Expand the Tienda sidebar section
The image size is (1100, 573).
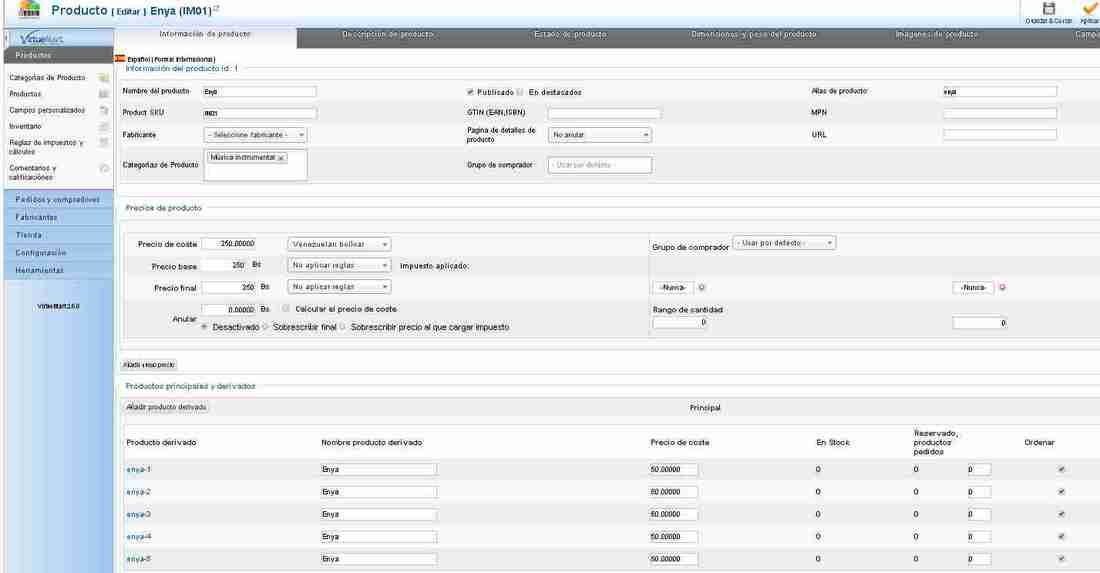pyautogui.click(x=58, y=235)
